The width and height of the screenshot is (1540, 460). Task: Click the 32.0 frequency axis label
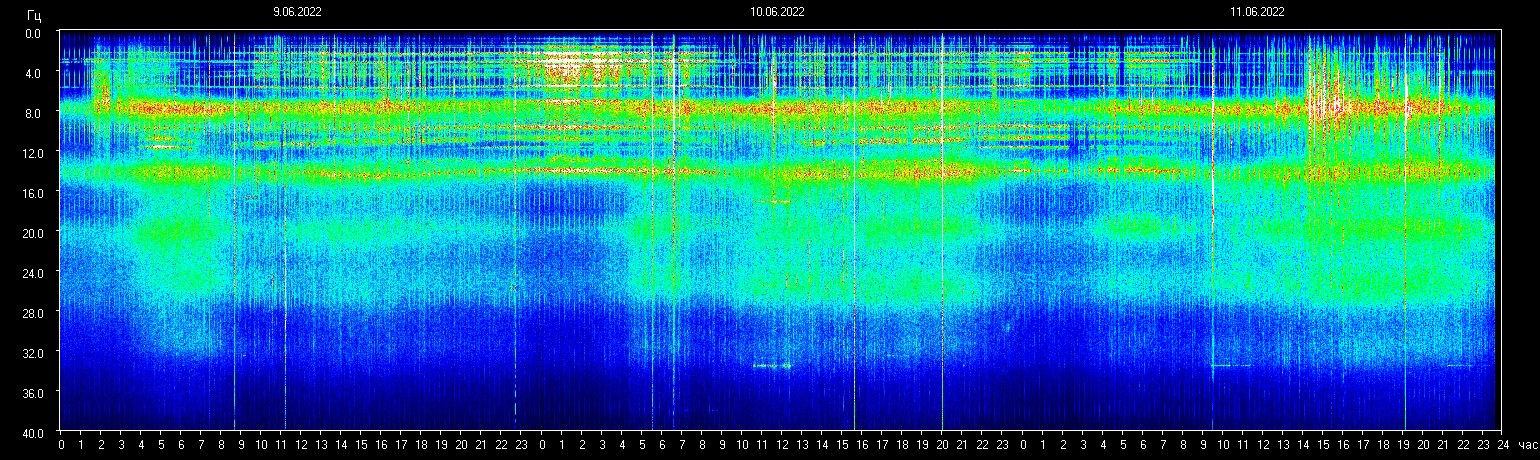[31, 353]
